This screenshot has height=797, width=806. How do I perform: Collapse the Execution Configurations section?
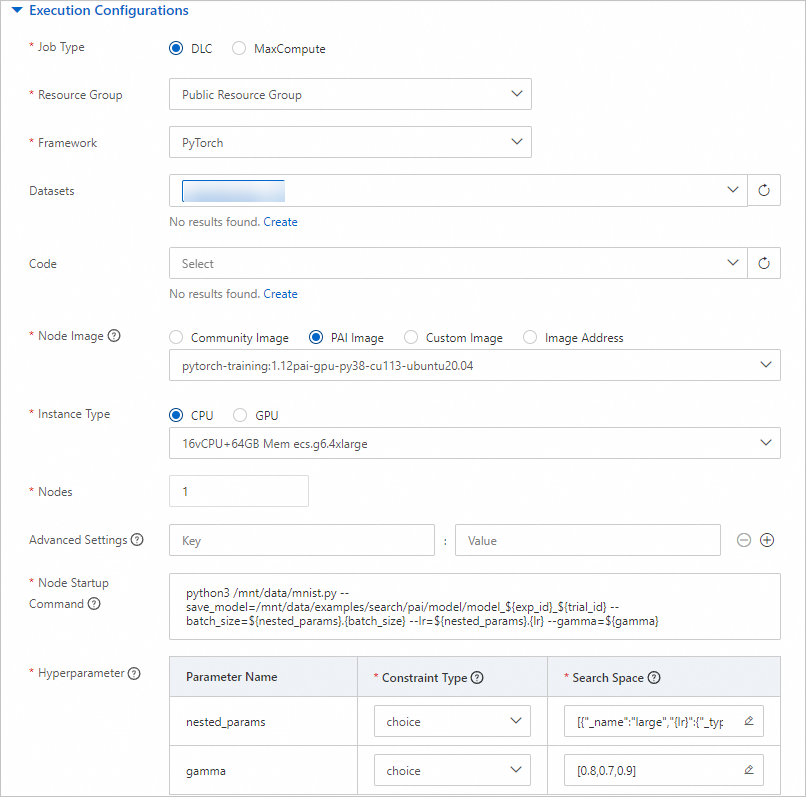(x=16, y=11)
